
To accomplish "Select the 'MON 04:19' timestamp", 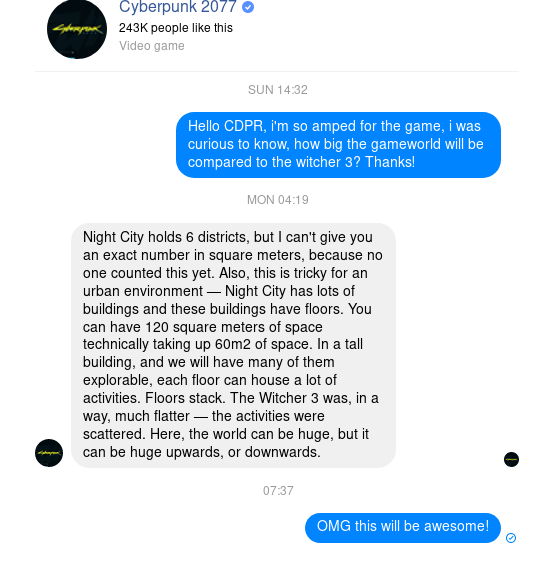I will click(x=277, y=200).
